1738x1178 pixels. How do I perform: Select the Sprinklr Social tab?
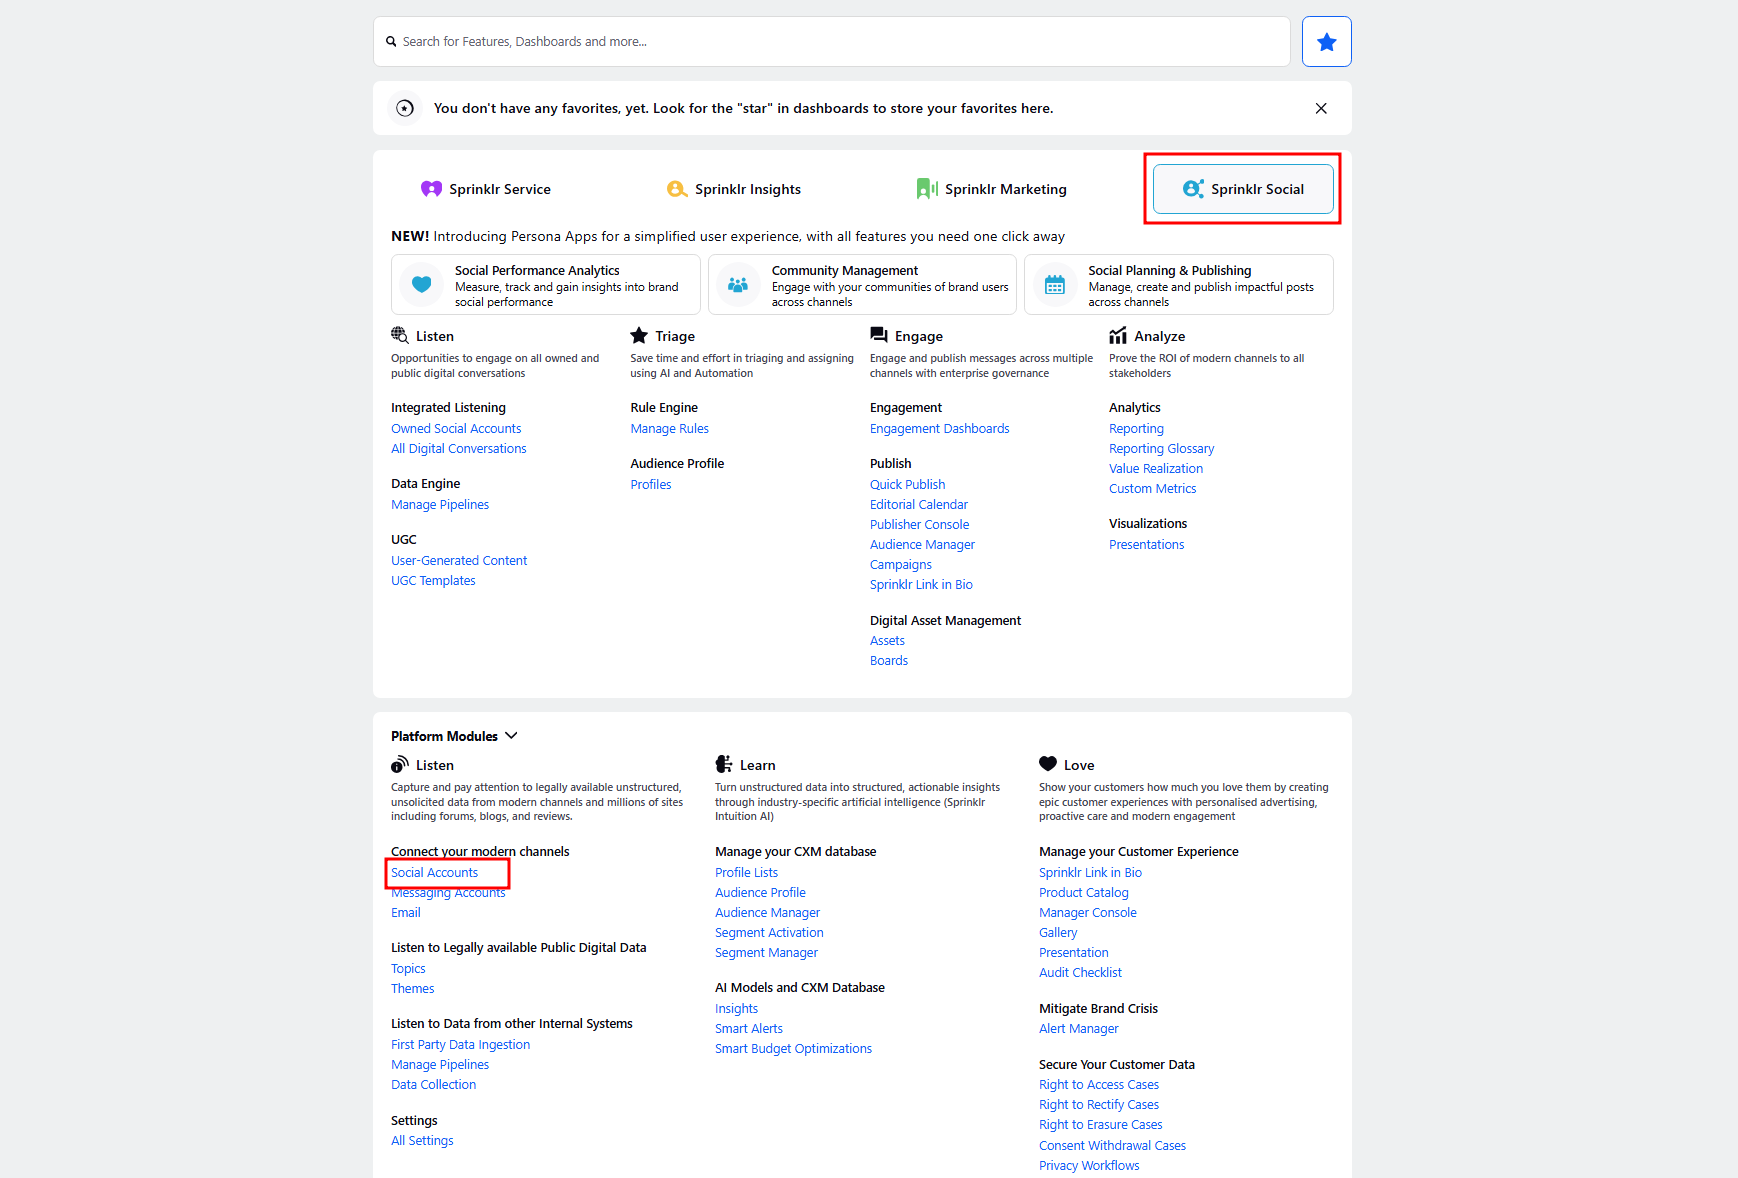click(x=1243, y=189)
